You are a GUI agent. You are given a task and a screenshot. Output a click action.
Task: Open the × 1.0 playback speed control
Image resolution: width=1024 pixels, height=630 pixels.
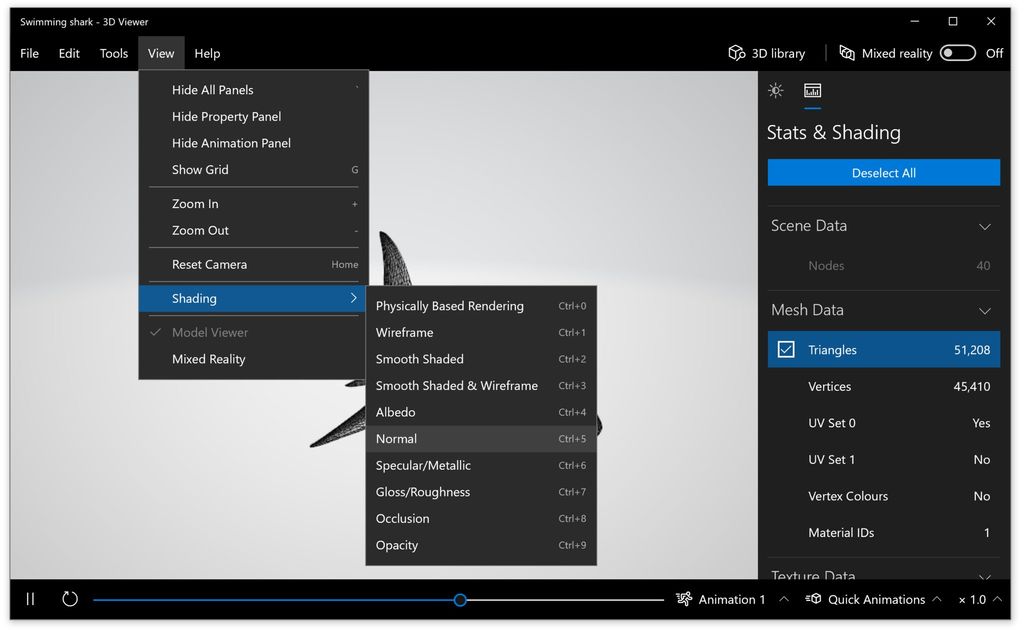[975, 598]
